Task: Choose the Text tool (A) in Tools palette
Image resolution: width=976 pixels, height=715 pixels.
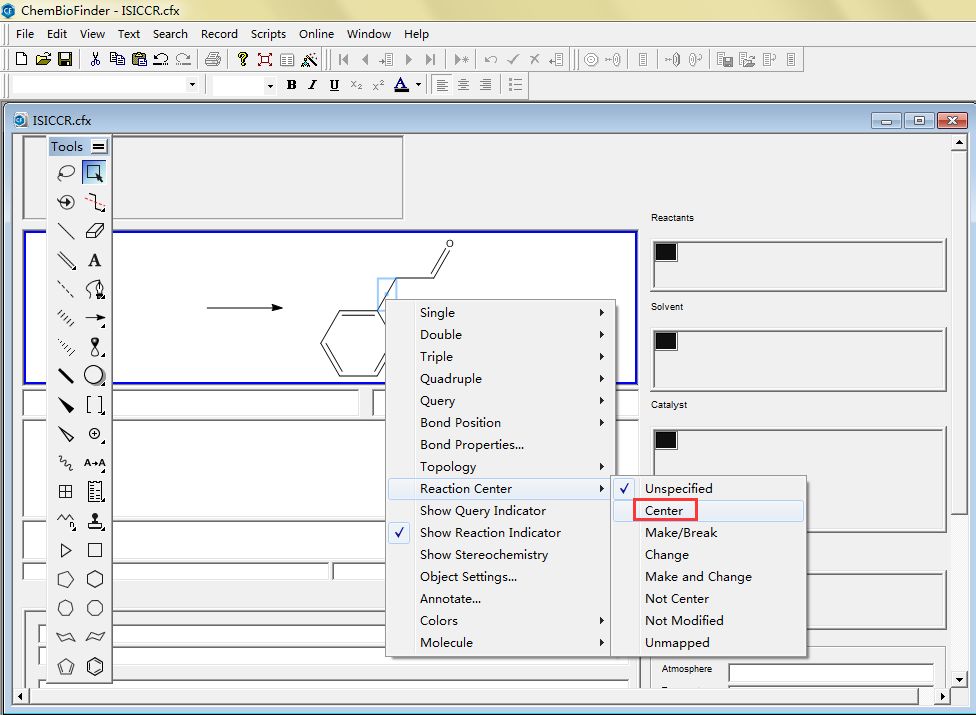Action: (x=94, y=260)
